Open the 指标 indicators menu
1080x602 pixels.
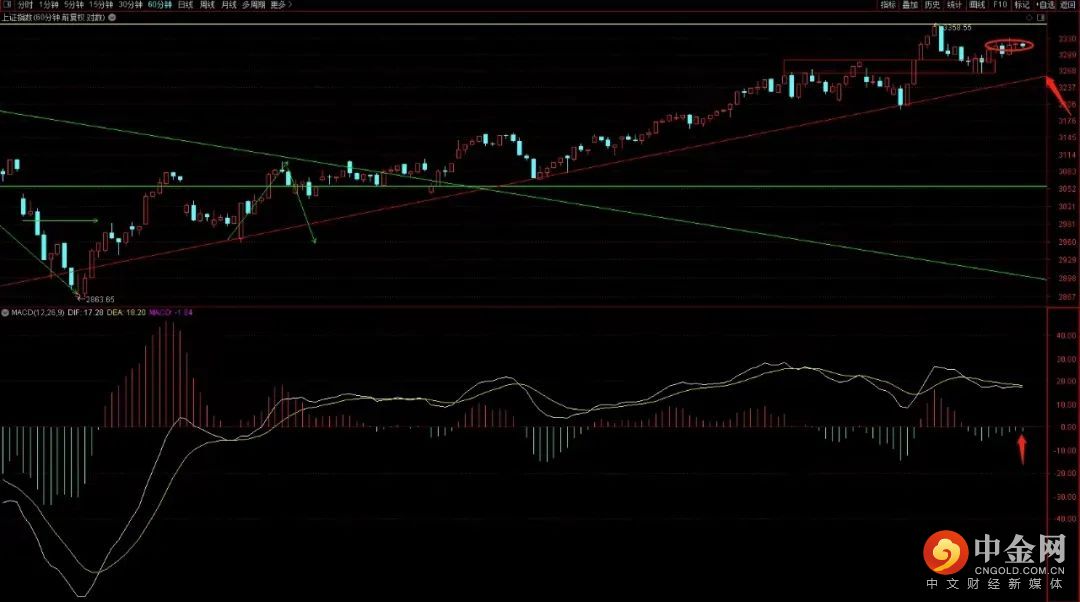click(x=888, y=5)
